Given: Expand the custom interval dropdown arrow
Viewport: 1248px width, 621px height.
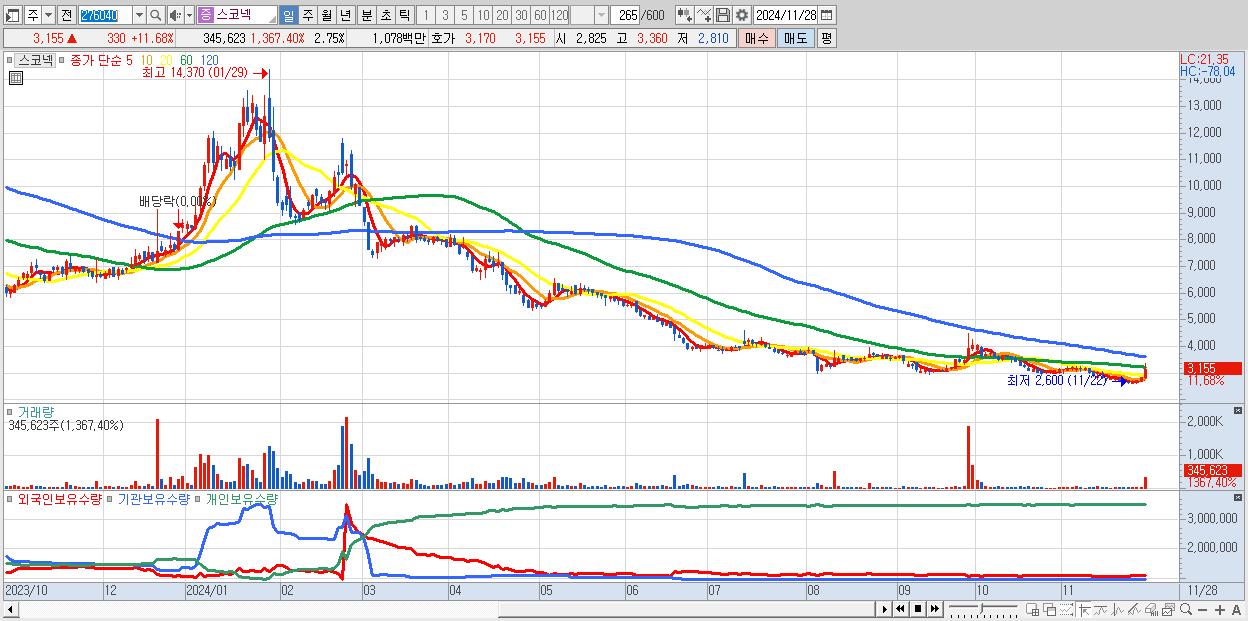Looking at the screenshot, I should (602, 15).
